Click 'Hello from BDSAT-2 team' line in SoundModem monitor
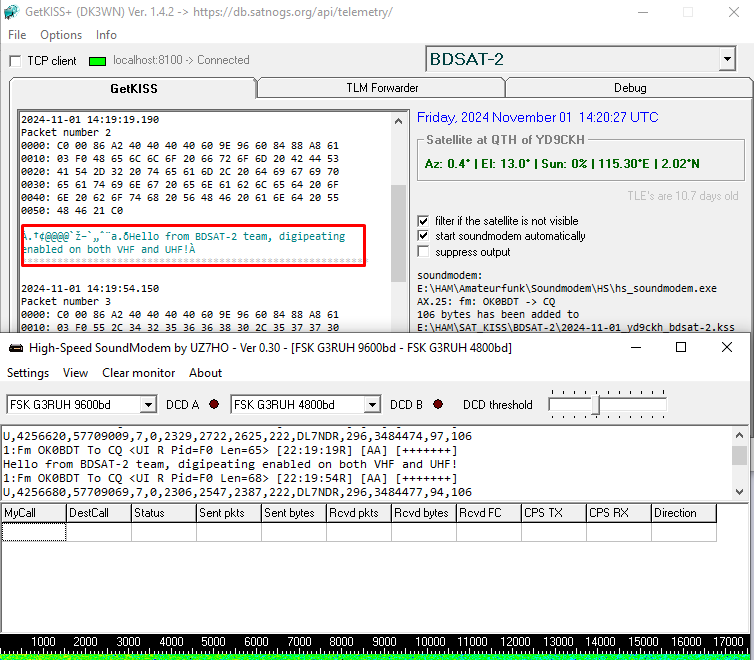Image resolution: width=754 pixels, height=660 pixels. 230,464
